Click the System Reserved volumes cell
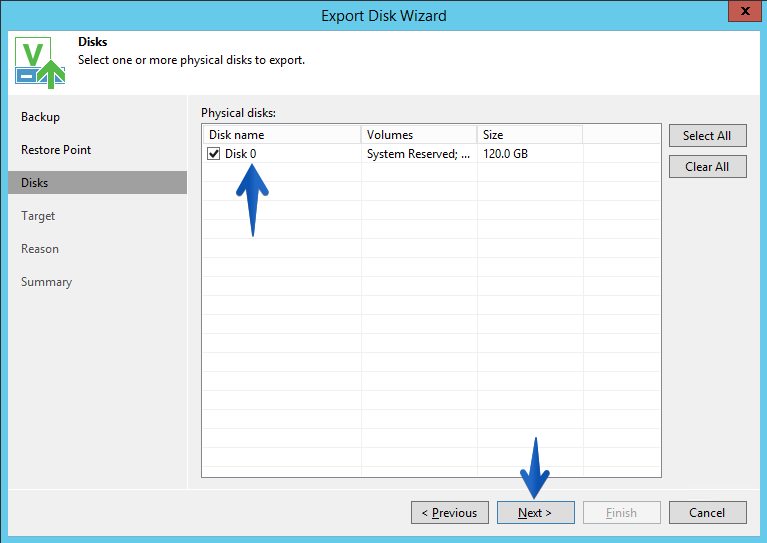The height and width of the screenshot is (543, 767). [419, 154]
